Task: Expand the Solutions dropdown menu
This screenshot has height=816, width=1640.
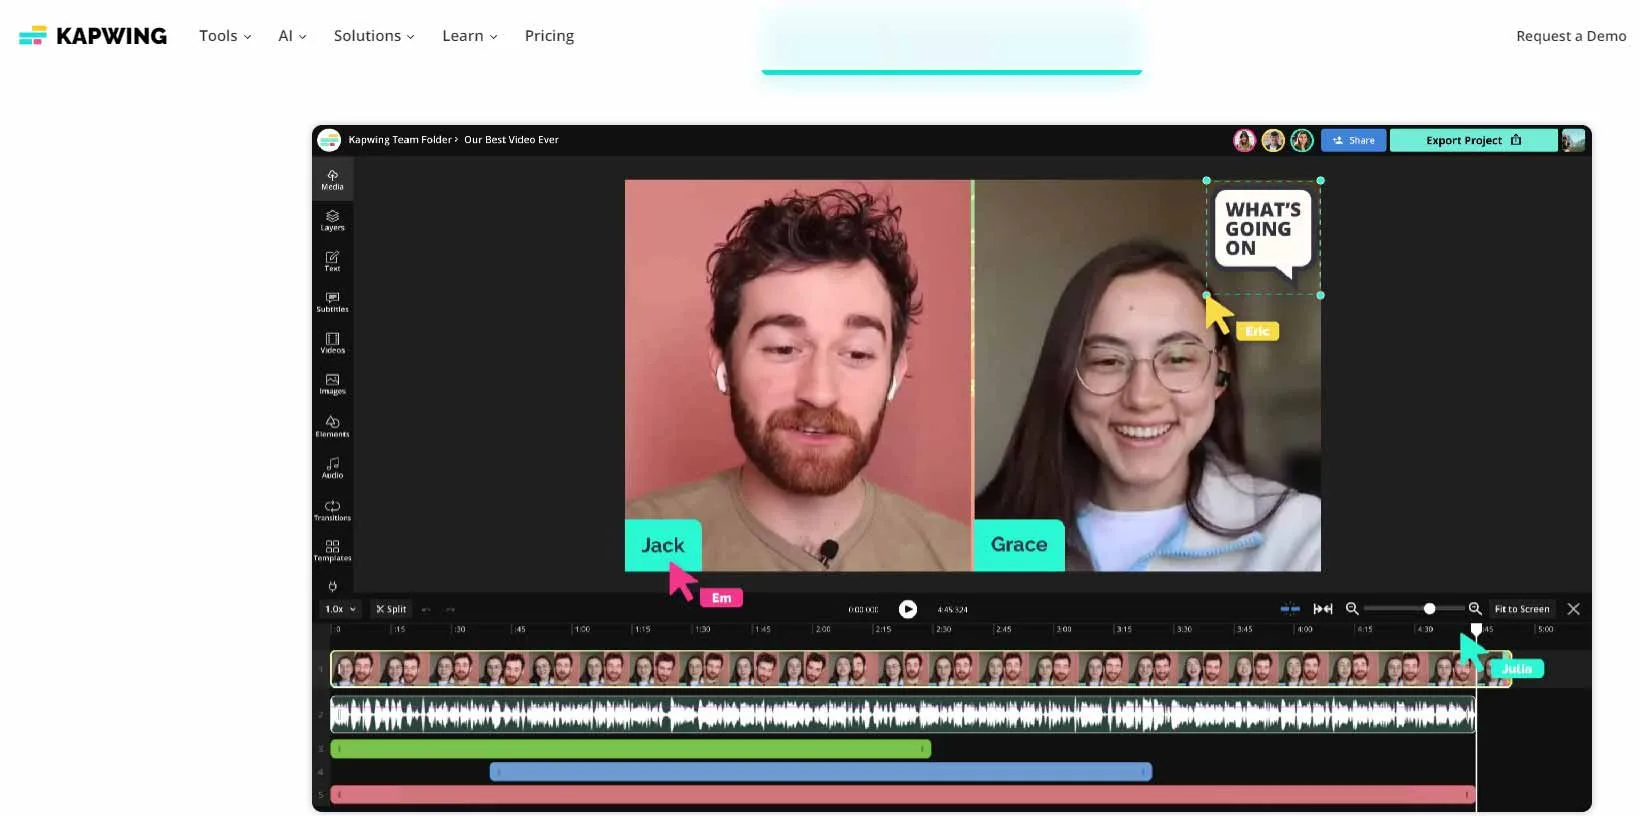Action: pos(373,36)
